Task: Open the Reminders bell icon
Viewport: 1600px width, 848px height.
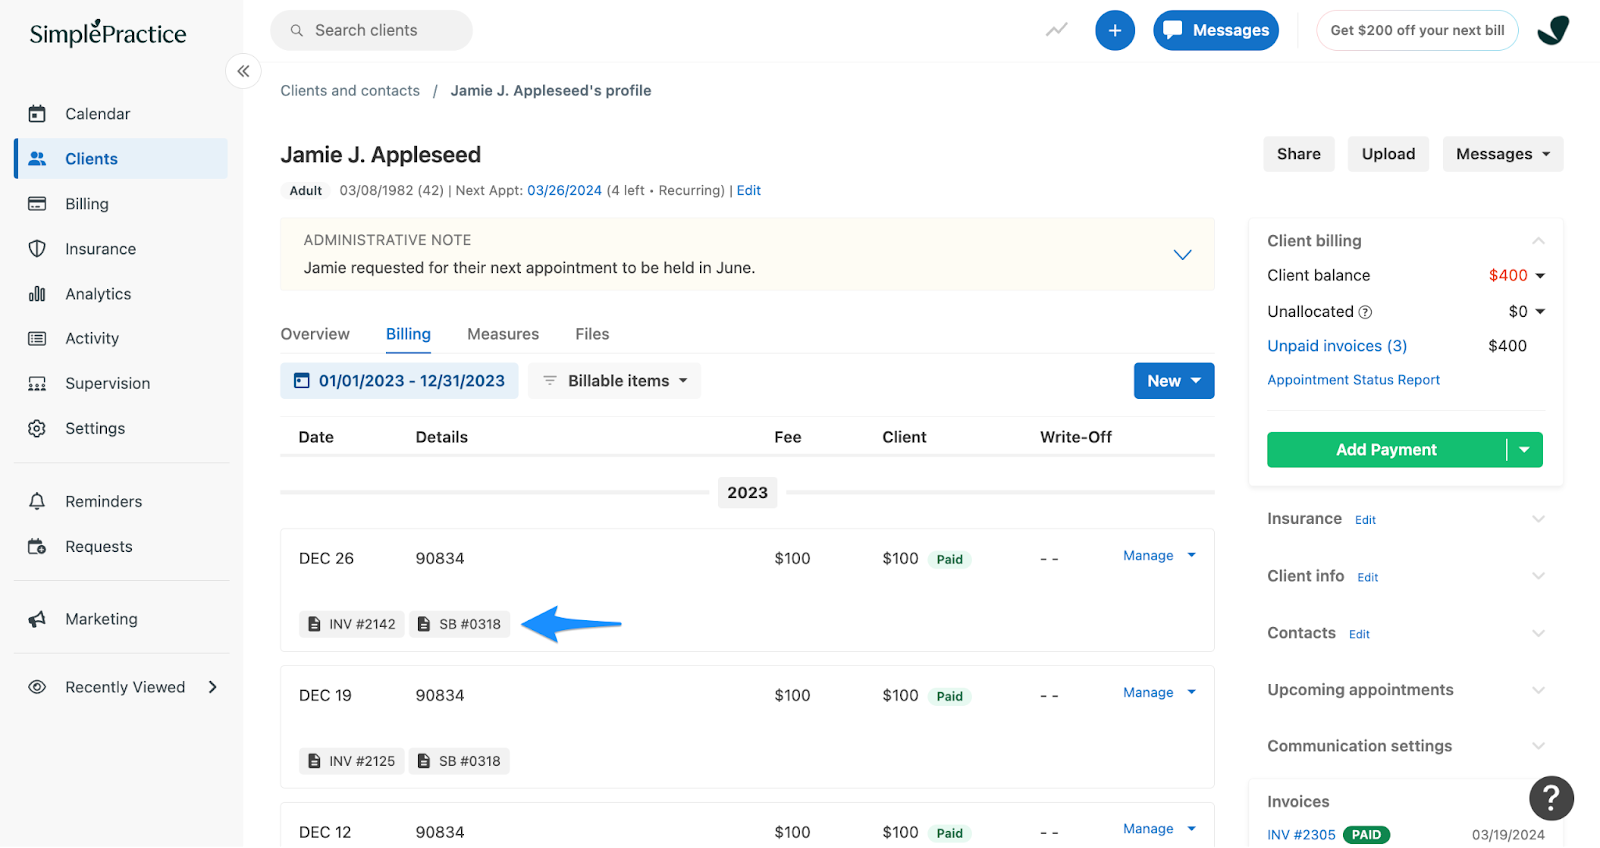Action: (37, 502)
